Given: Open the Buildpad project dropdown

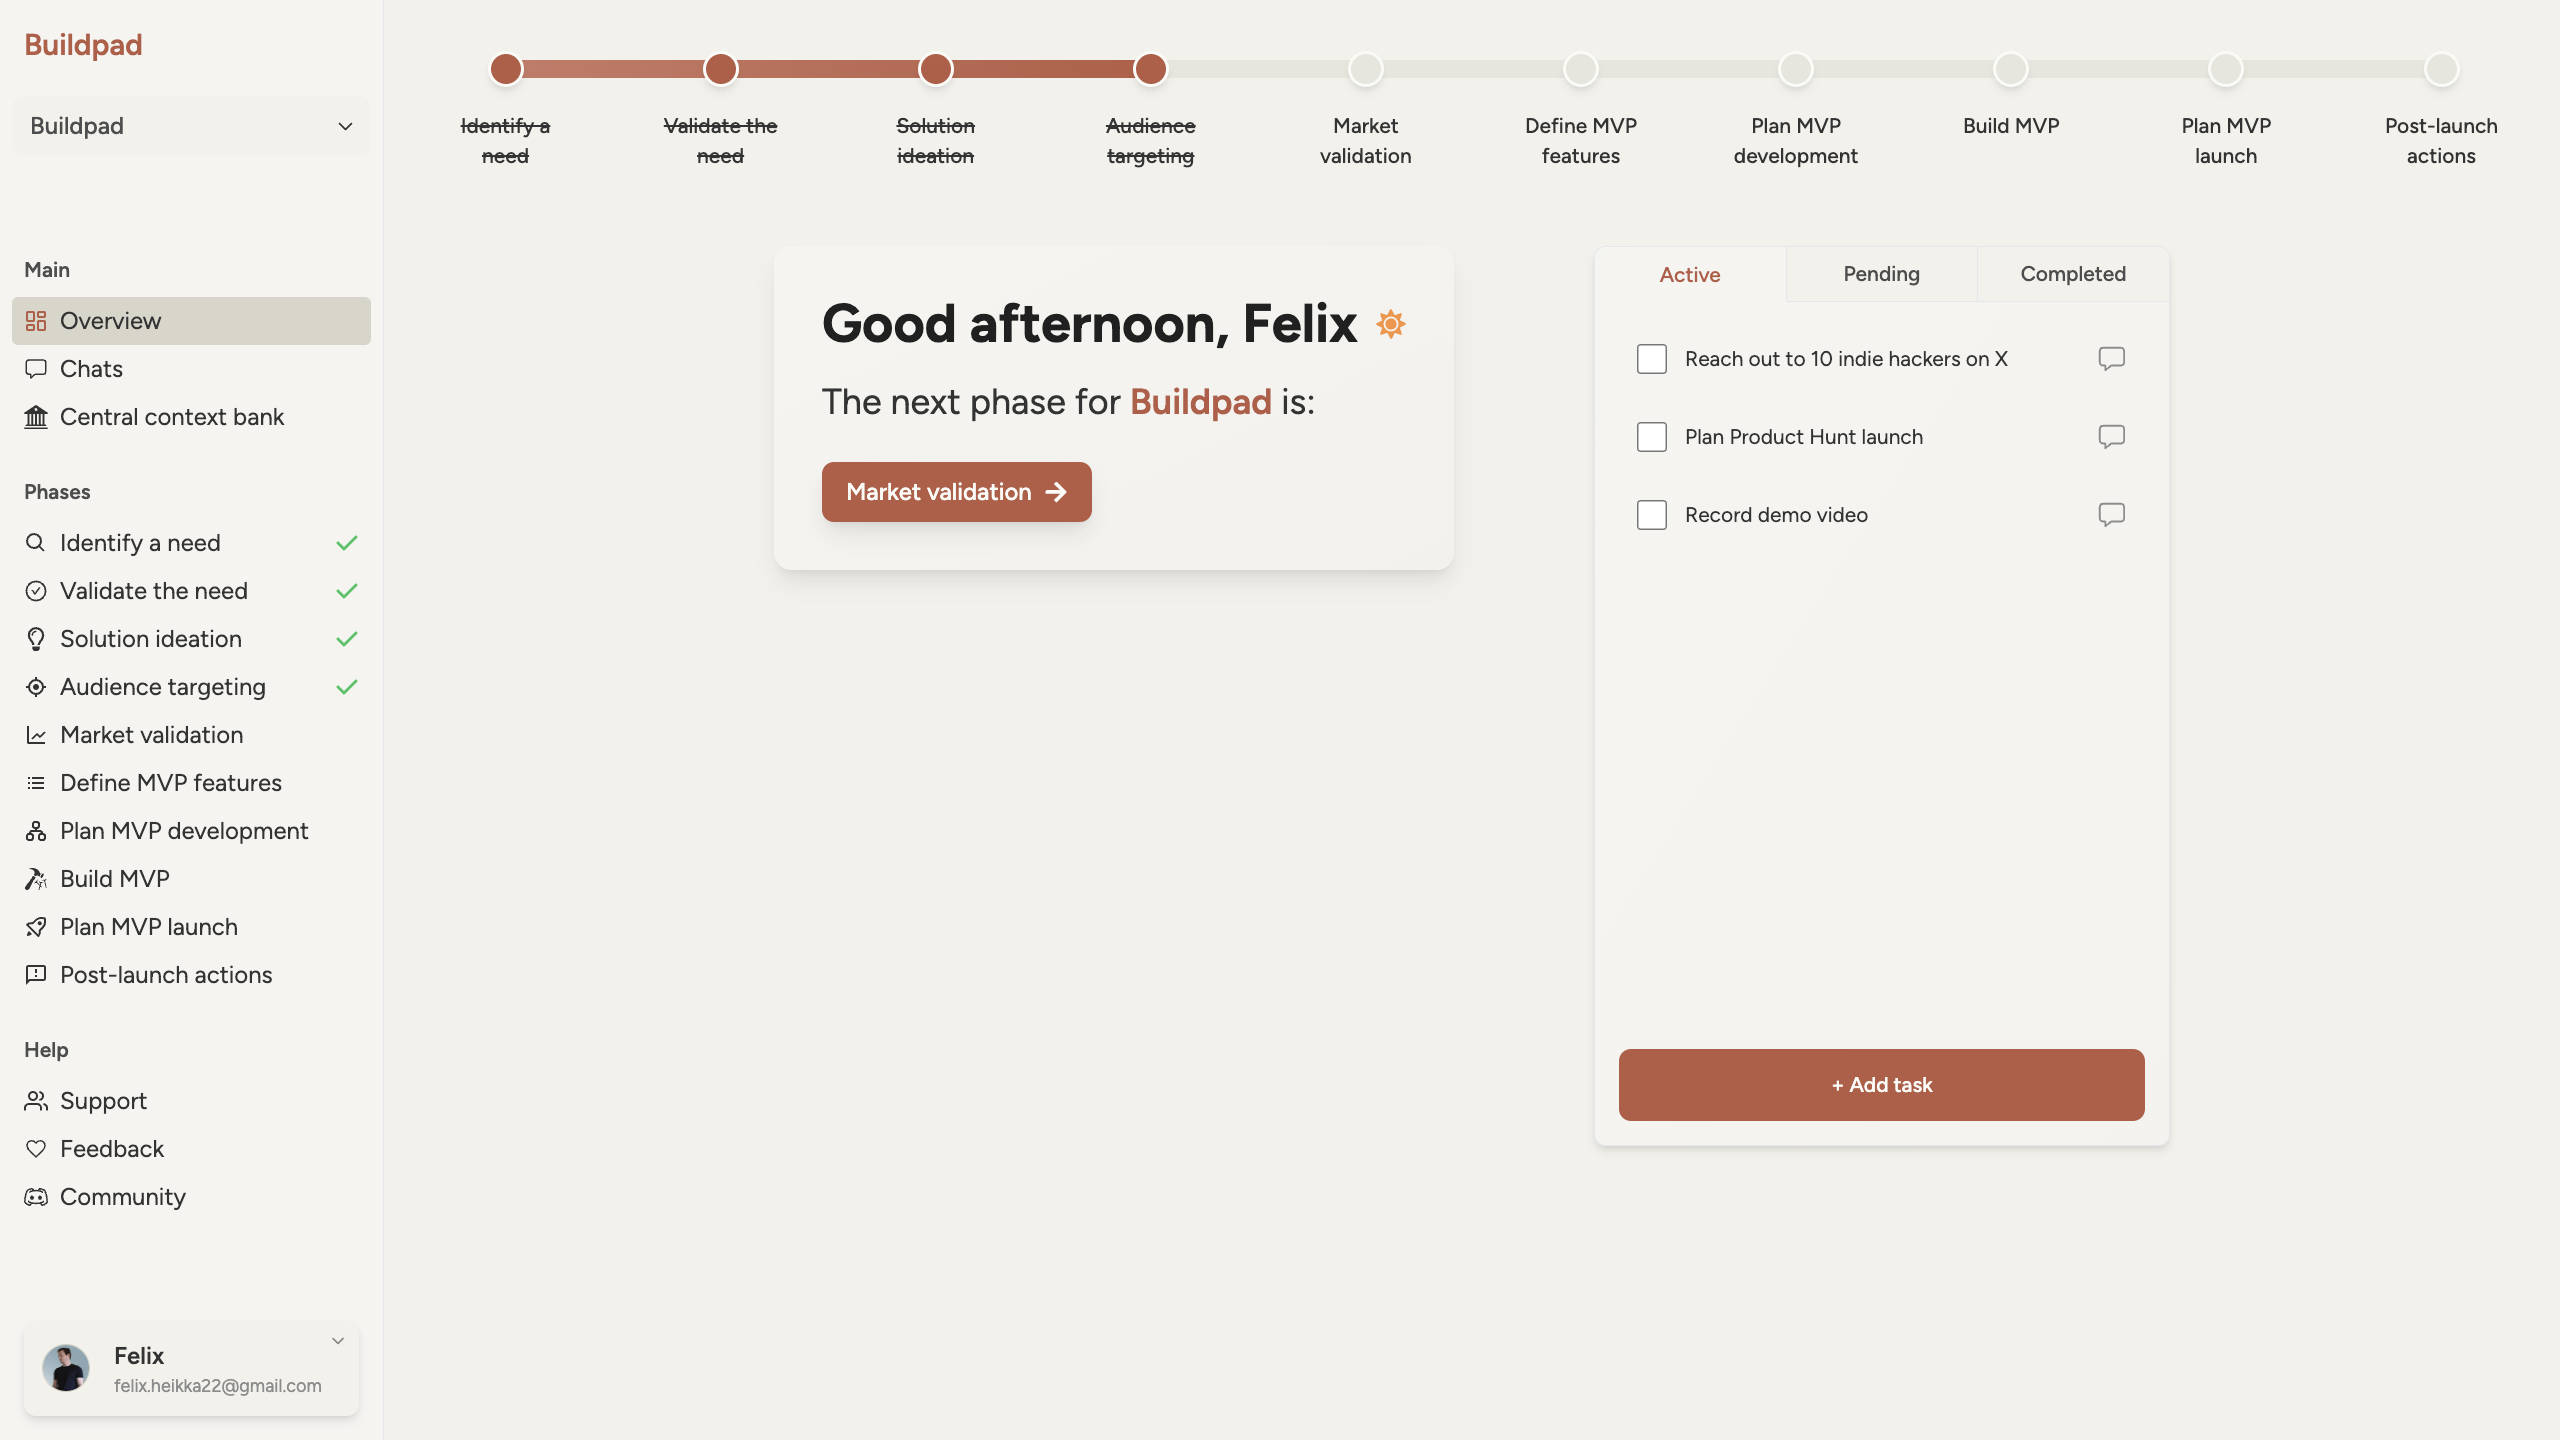Looking at the screenshot, I should pyautogui.click(x=191, y=126).
